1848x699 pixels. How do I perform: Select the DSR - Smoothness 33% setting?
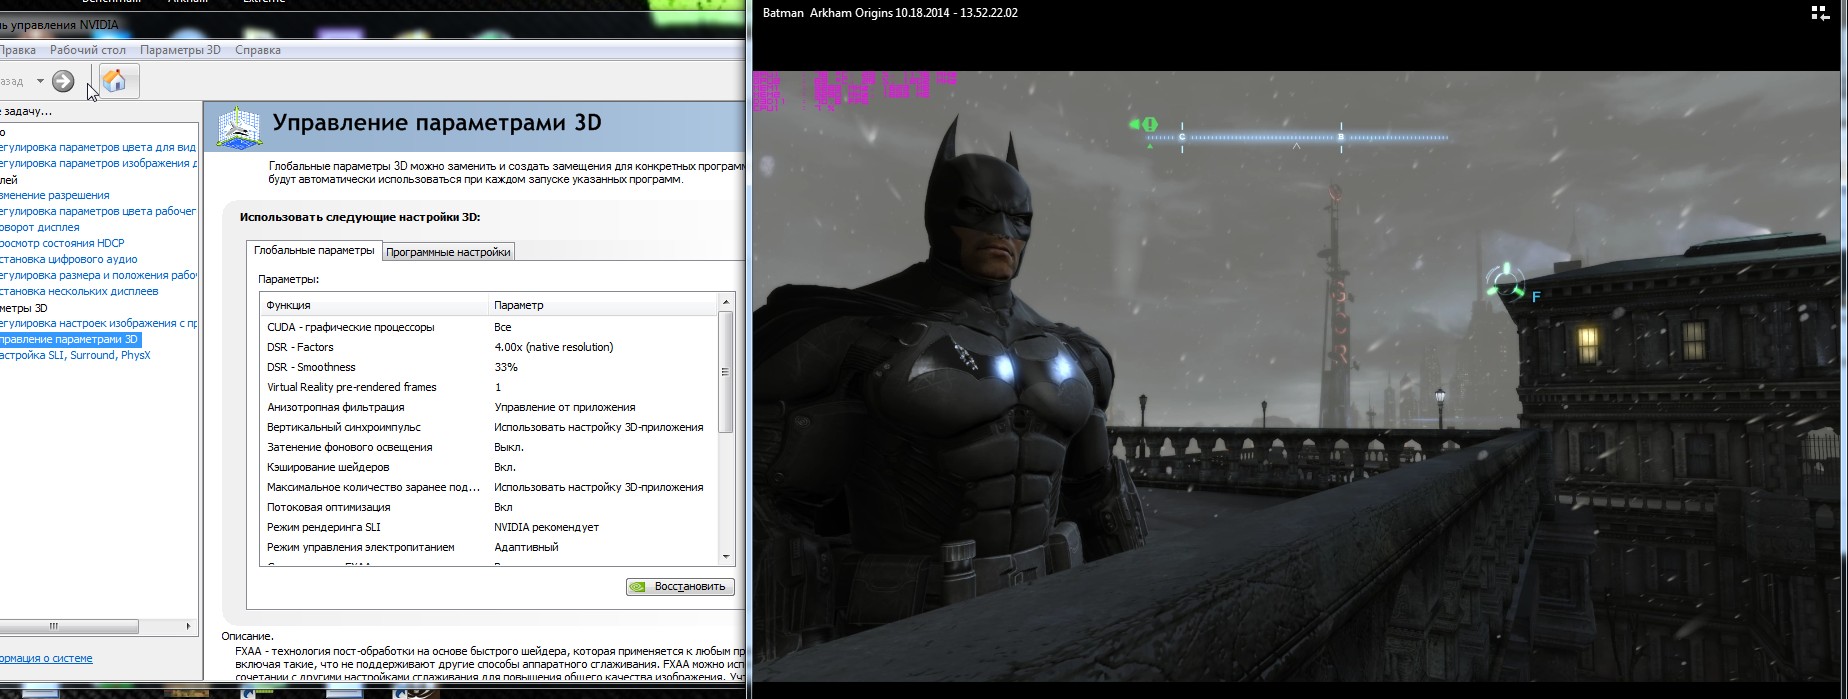click(505, 367)
